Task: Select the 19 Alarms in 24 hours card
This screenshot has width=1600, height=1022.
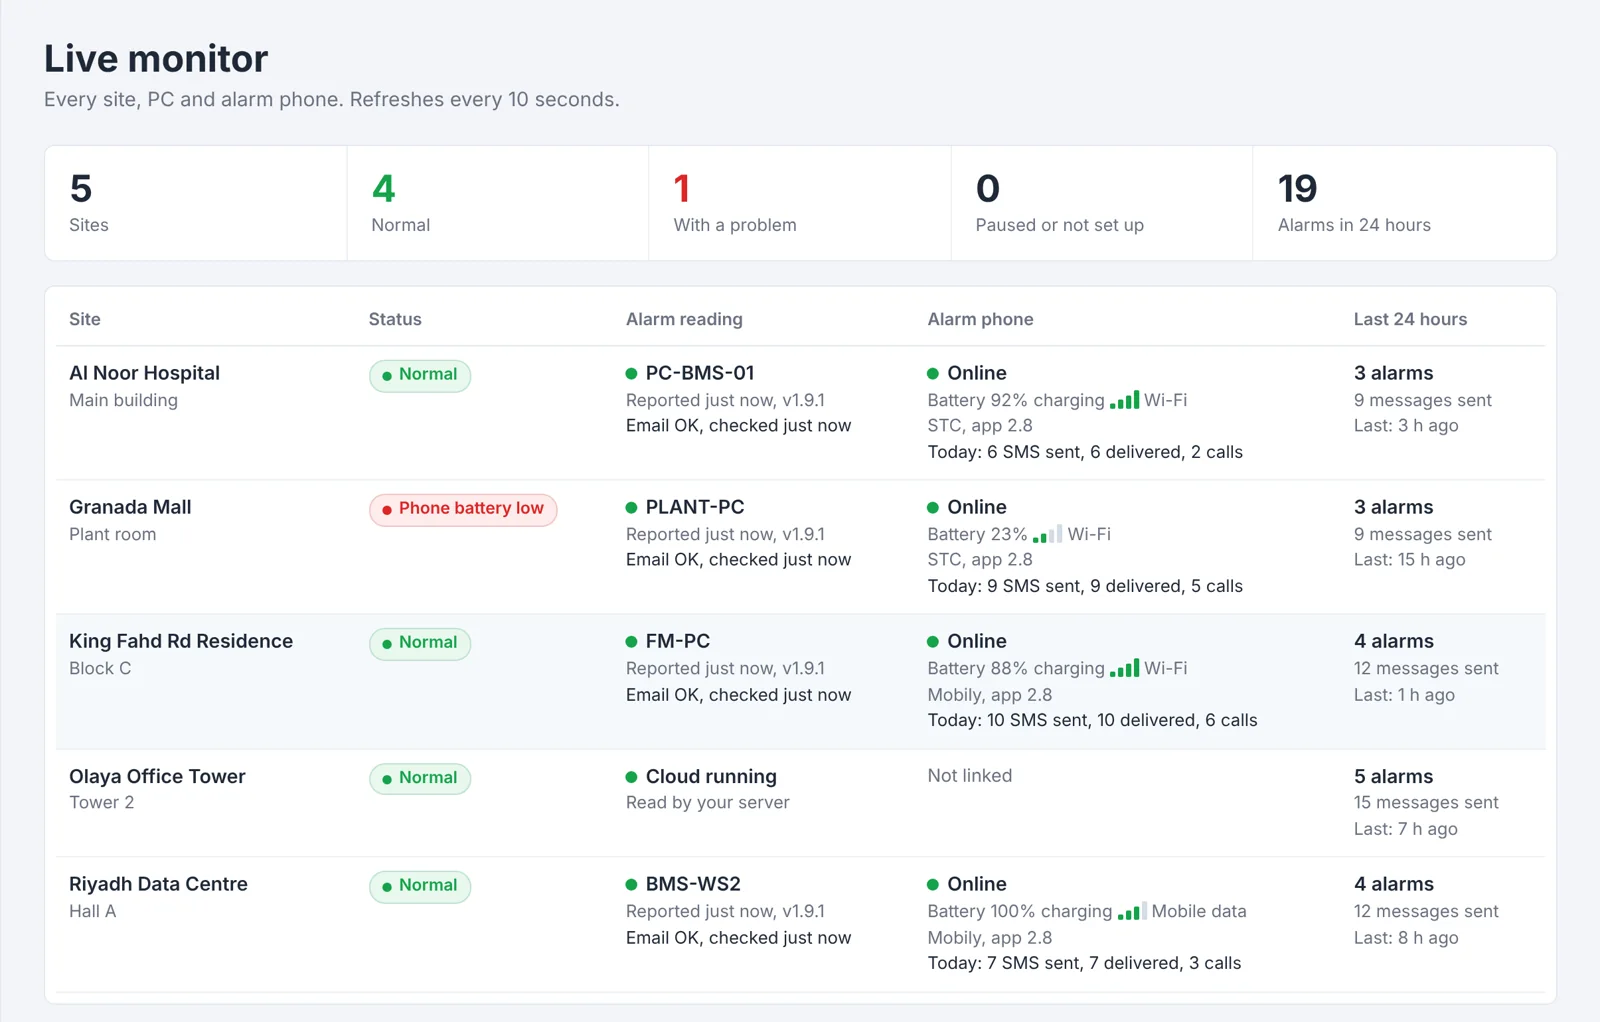Action: [x=1404, y=203]
